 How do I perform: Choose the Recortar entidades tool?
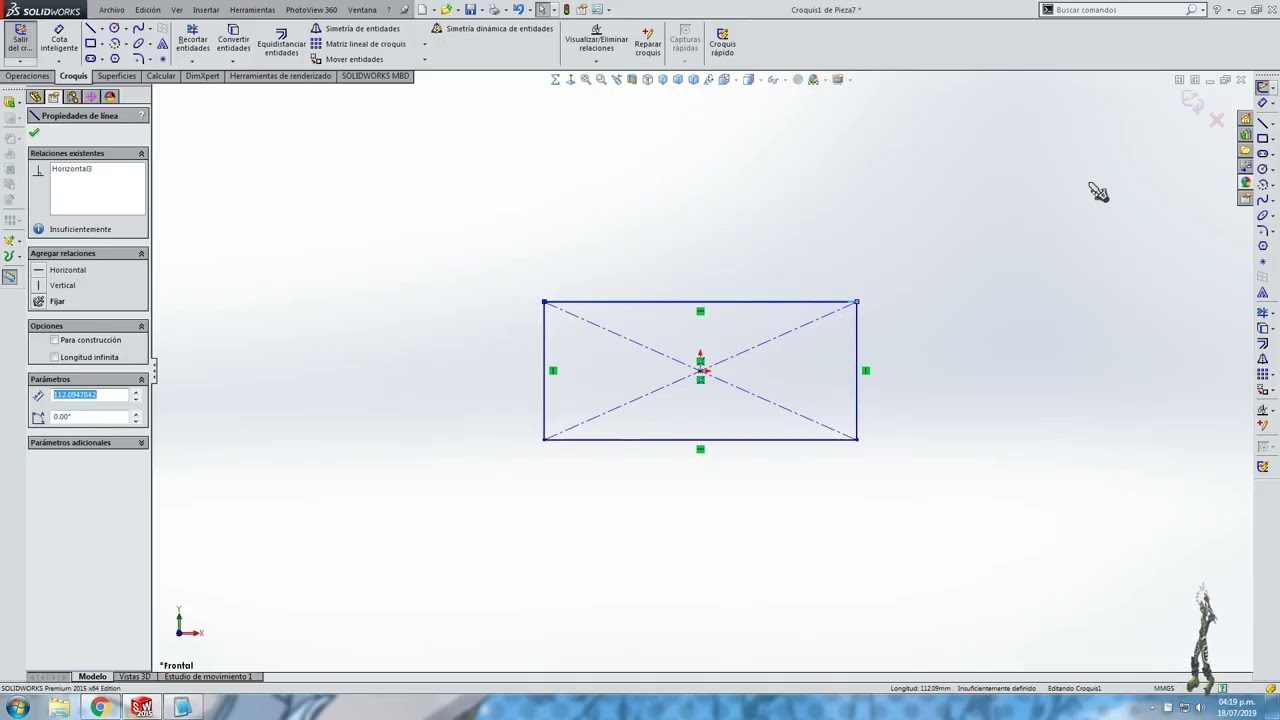pyautogui.click(x=192, y=38)
